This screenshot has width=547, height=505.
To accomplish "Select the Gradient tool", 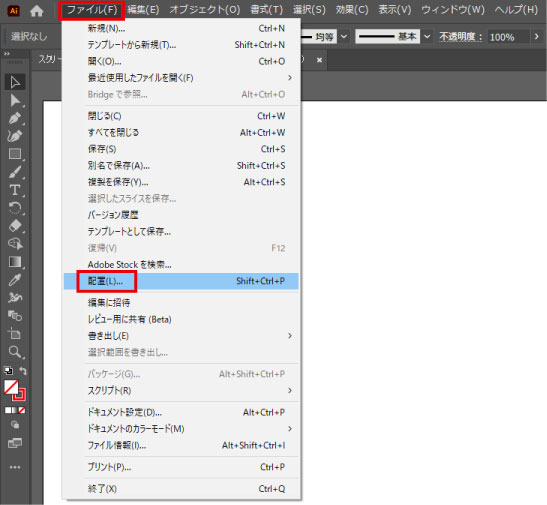I will click(15, 262).
